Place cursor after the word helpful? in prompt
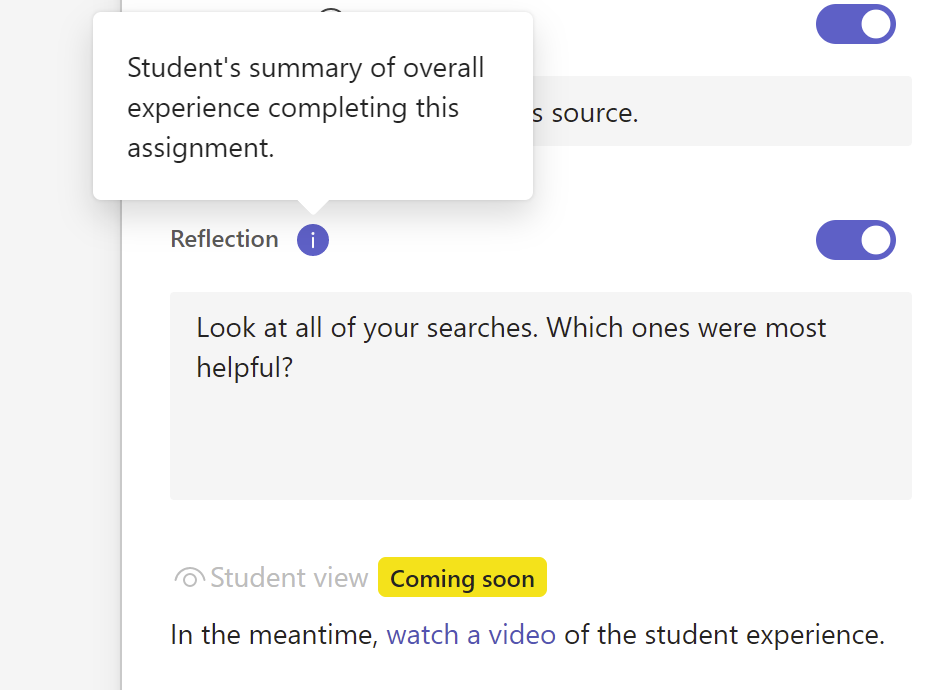944x690 pixels. [296, 368]
